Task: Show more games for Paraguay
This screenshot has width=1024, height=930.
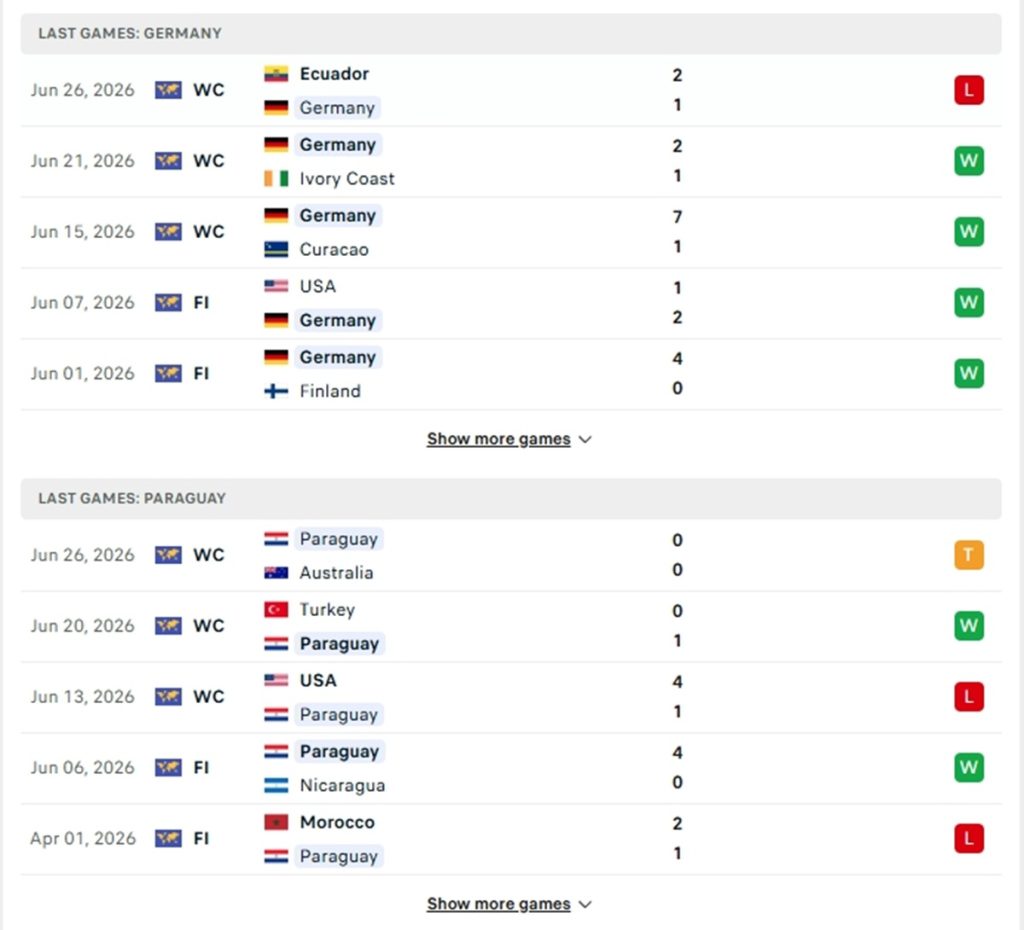Action: coord(498,904)
